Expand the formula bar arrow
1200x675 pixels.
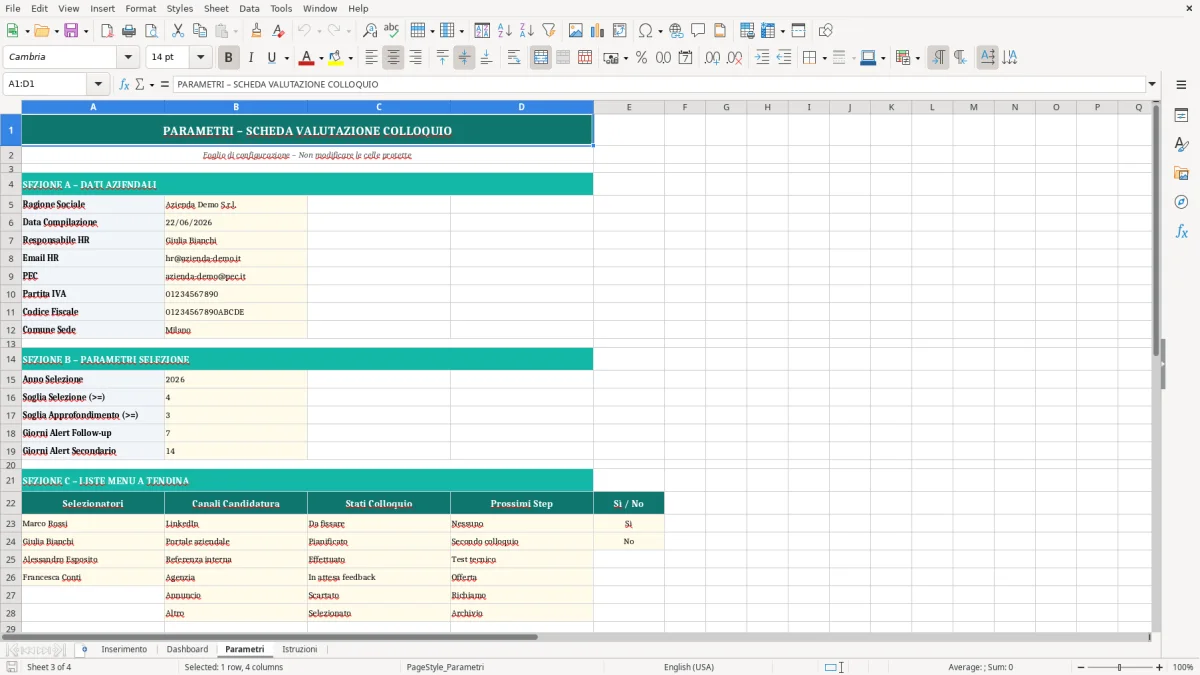click(1152, 84)
